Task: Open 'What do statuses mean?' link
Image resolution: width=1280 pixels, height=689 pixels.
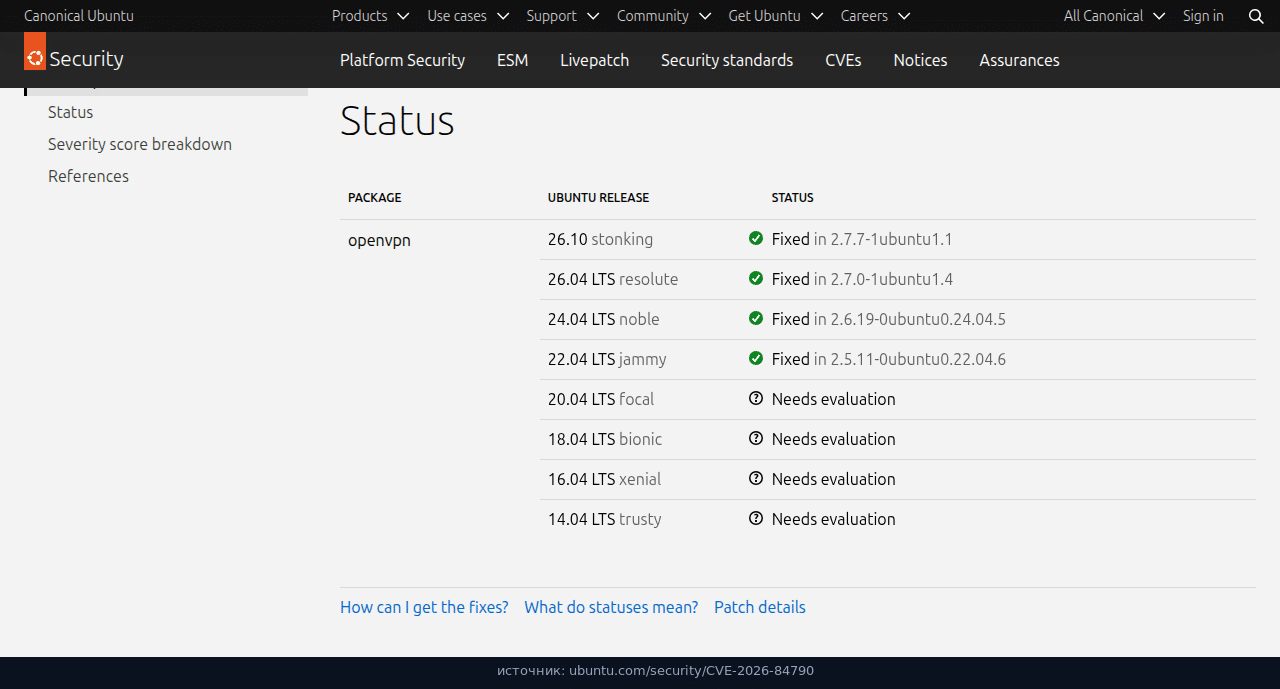Action: click(x=611, y=607)
